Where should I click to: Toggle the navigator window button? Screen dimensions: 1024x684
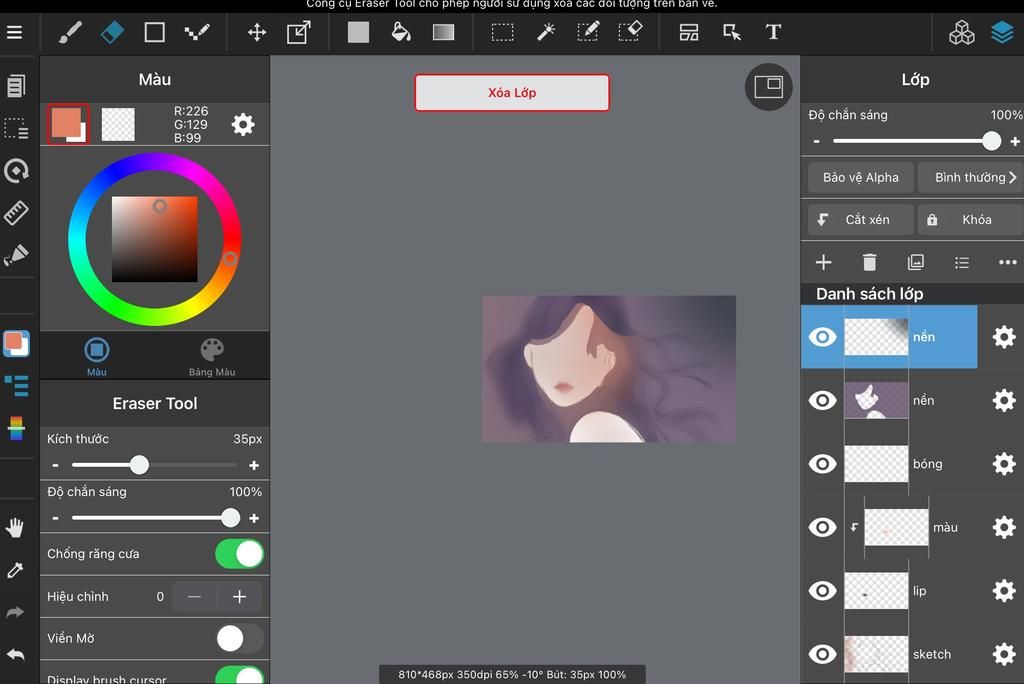click(x=769, y=87)
